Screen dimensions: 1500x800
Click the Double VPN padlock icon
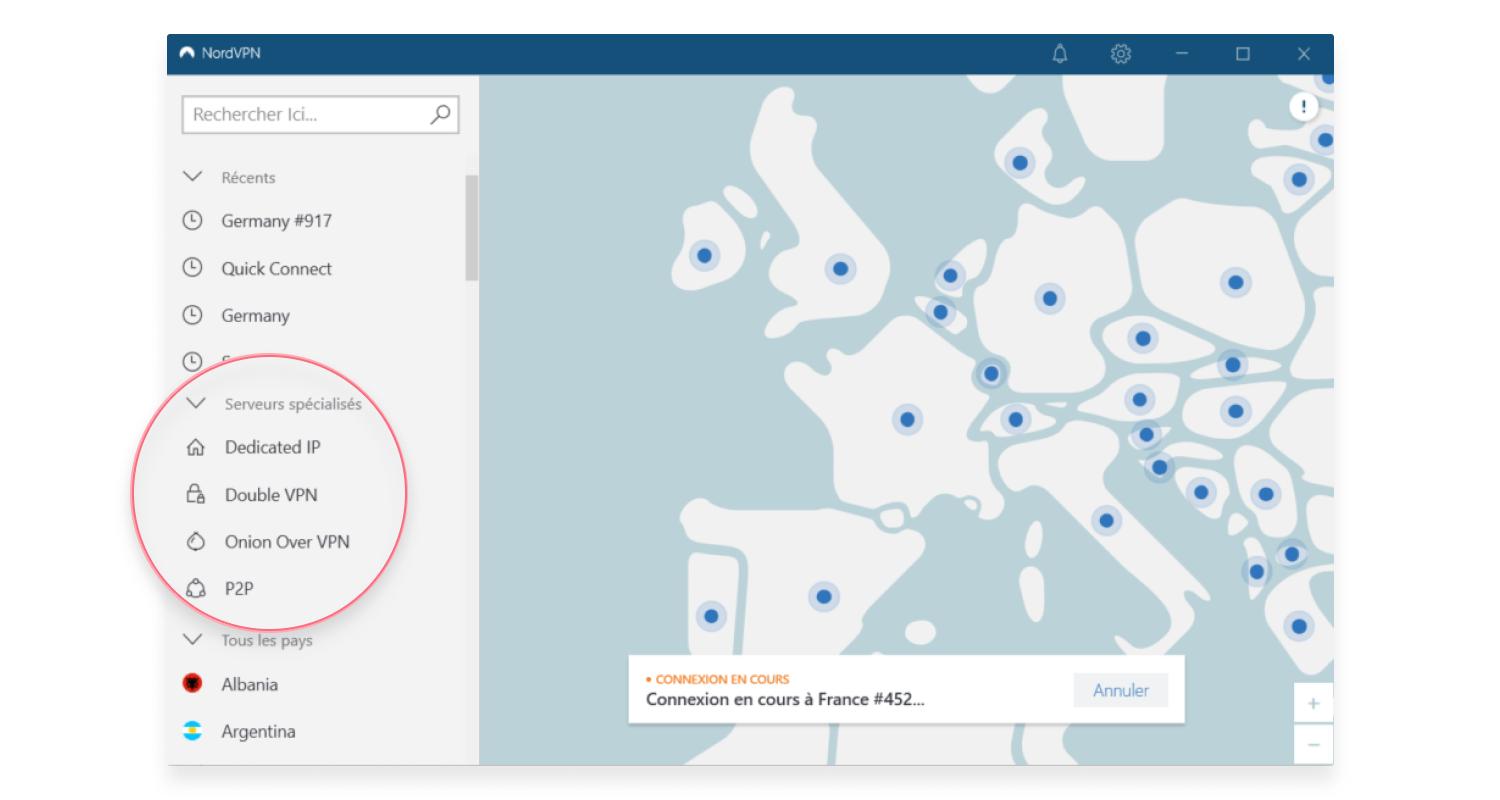click(196, 494)
